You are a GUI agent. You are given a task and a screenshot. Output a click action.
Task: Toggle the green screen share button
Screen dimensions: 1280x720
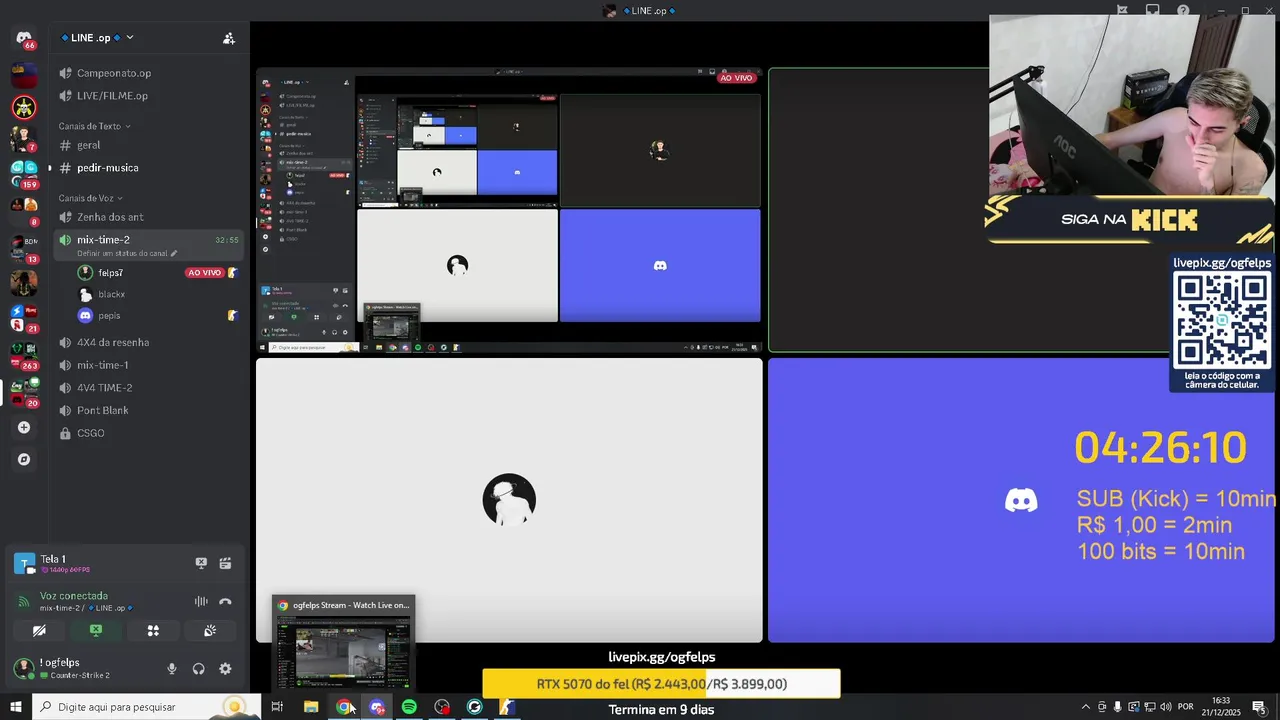[96, 631]
